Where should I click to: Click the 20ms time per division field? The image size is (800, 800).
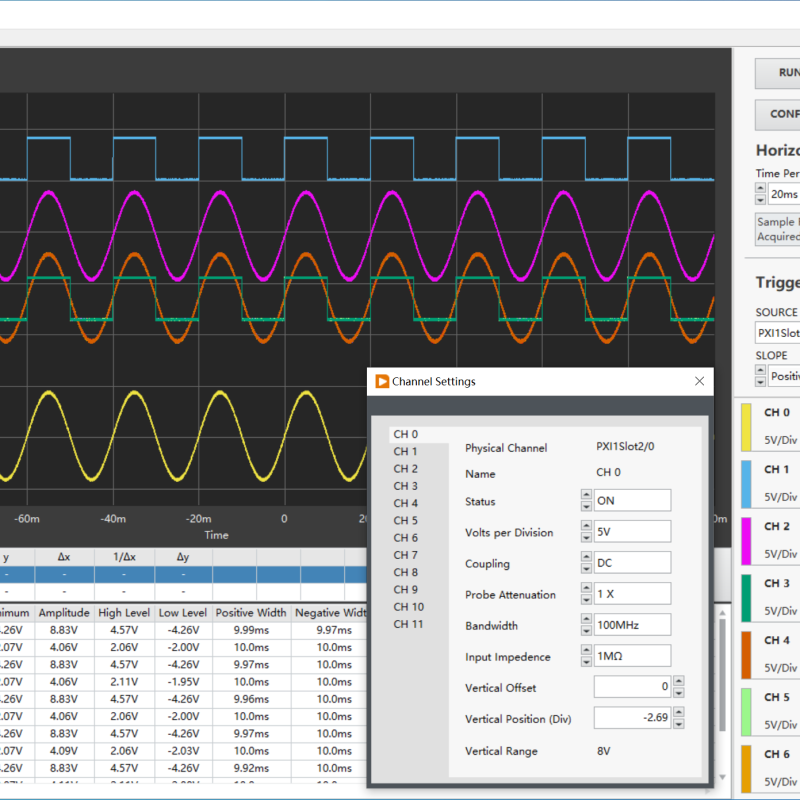[x=784, y=194]
